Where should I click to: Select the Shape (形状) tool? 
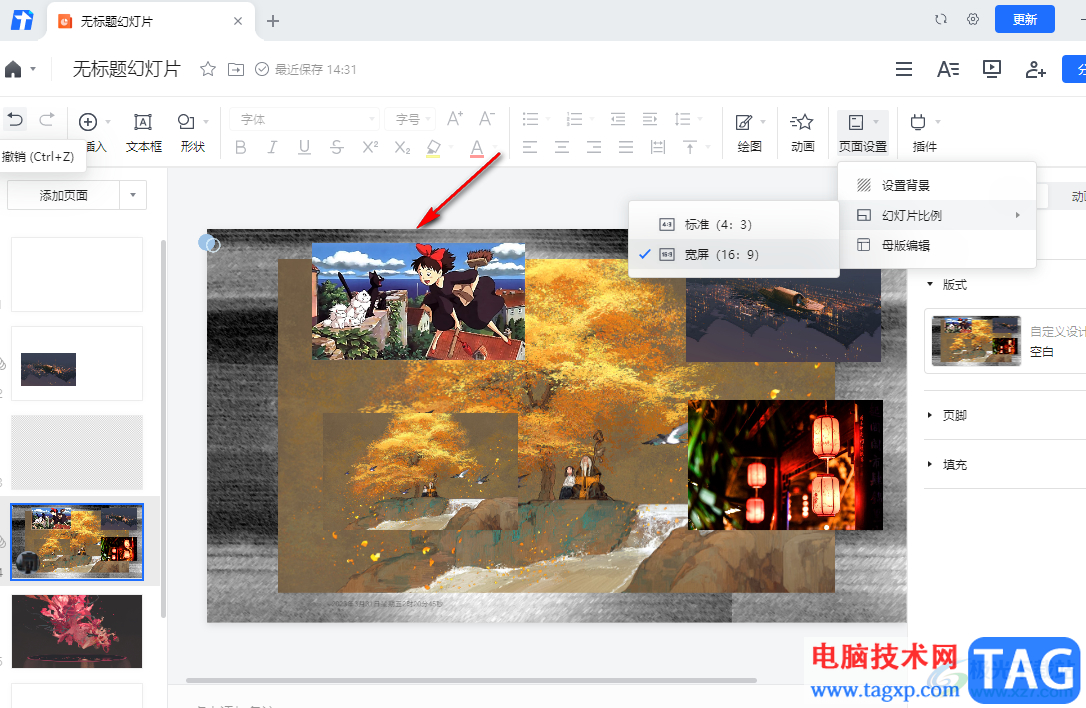click(193, 132)
